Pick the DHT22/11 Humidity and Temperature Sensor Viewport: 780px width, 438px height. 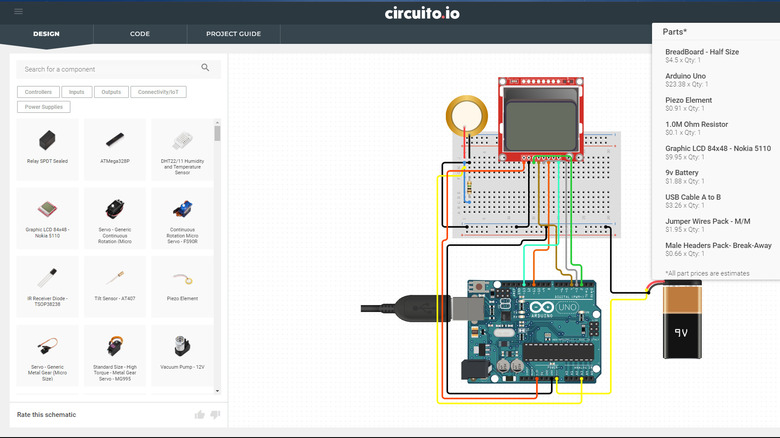tap(181, 149)
